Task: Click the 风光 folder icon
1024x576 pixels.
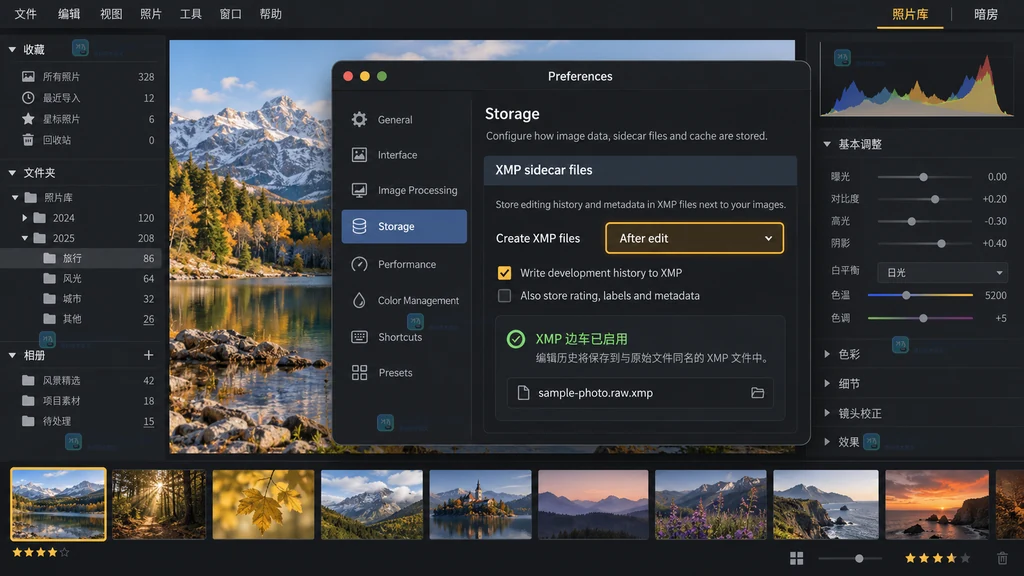Action: click(49, 278)
